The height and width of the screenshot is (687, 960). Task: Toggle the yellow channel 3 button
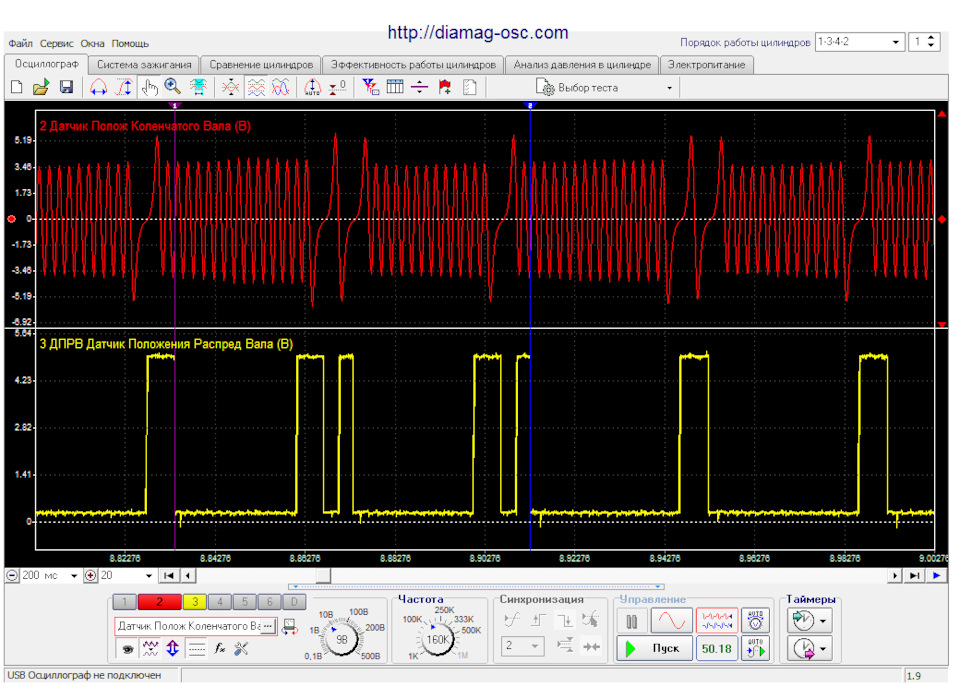click(195, 602)
